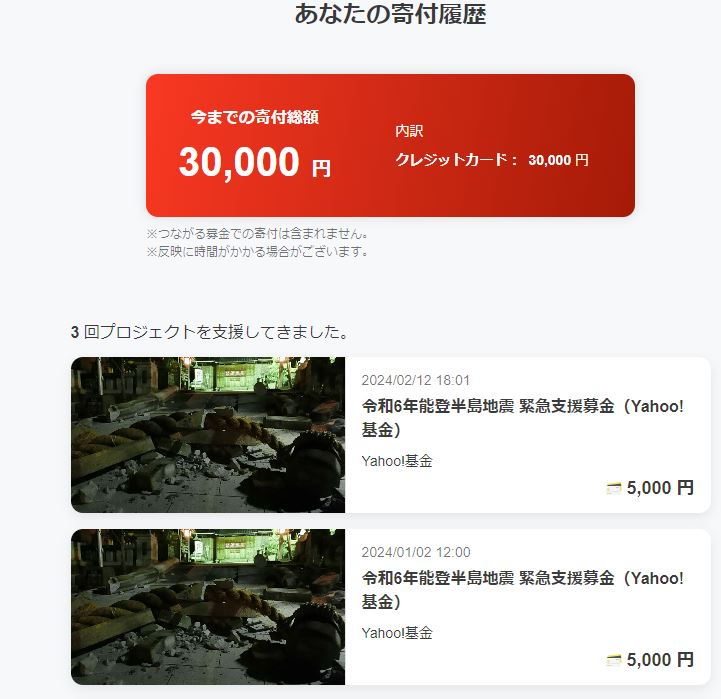Image resolution: width=721 pixels, height=699 pixels.
Task: Click the あなたの寄付履歴 page heading
Action: pos(390,14)
